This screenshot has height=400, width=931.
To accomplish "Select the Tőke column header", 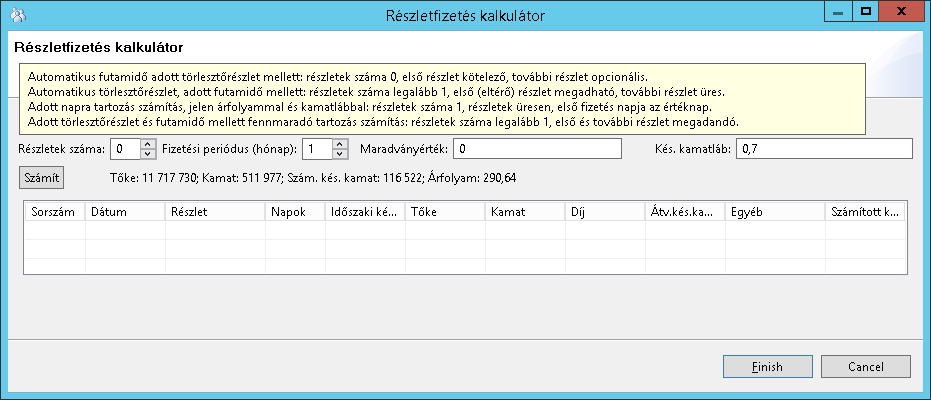I will 443,212.
